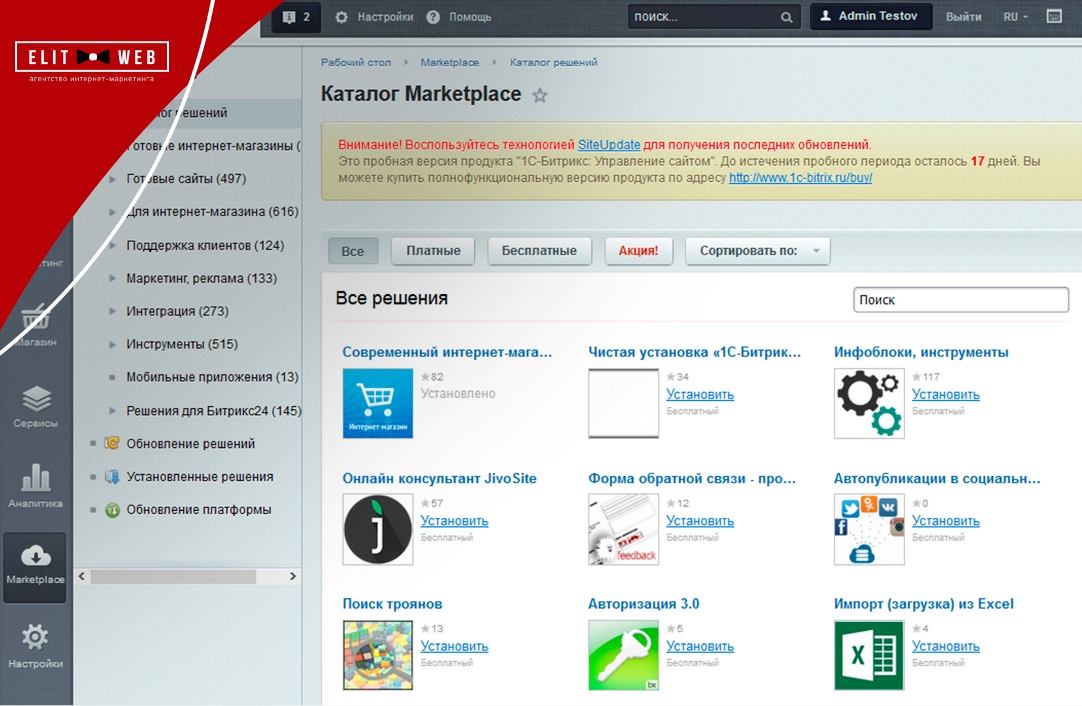
Task: Open Настройки in the top bar
Action: pos(375,17)
